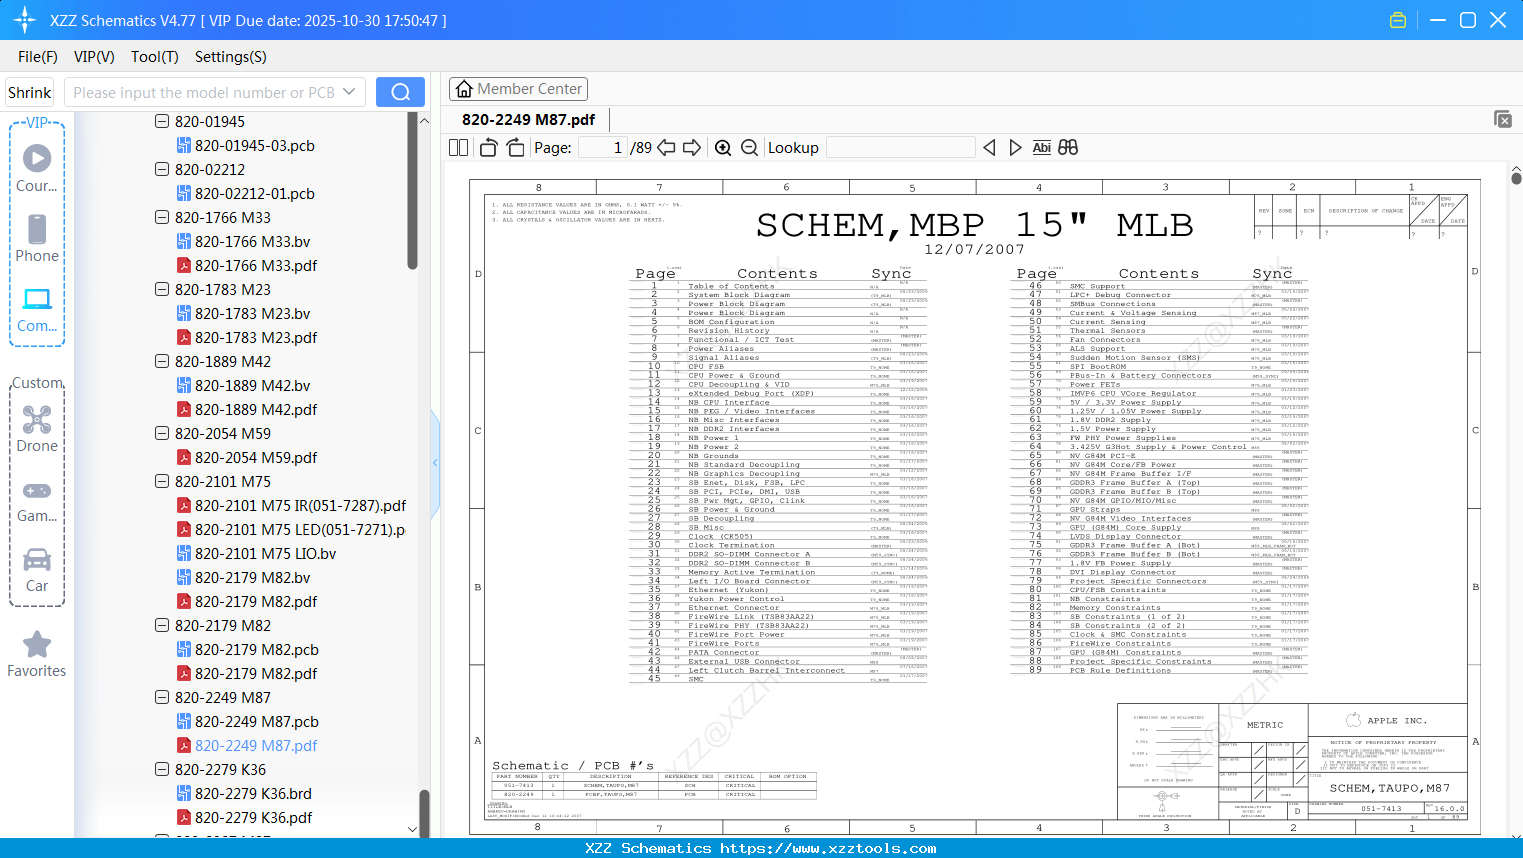Screen dimensions: 1523x858
Task: Collapse the 820-2249 M87 folder
Action: click(162, 698)
